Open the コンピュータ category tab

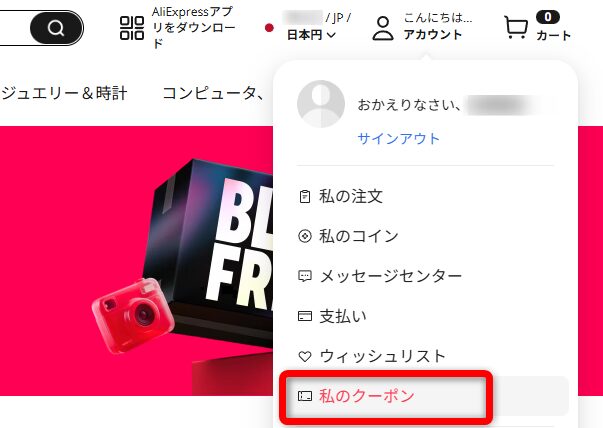point(213,93)
